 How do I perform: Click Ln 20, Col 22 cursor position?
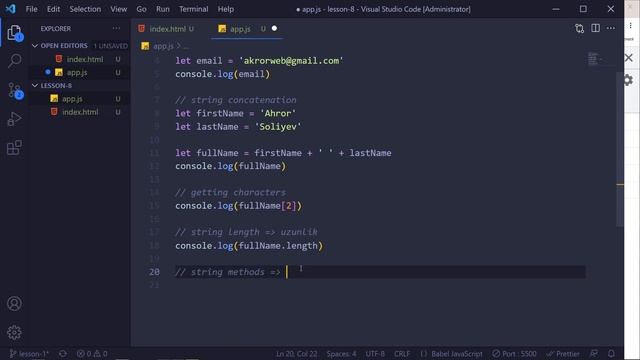[x=296, y=353]
